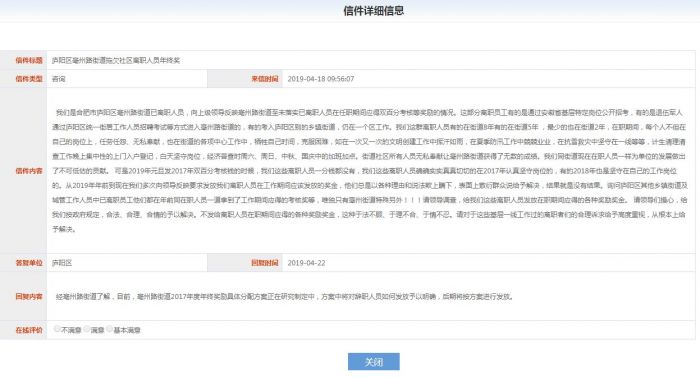Click the 信件内容 label
The width and height of the screenshot is (700, 377).
click(29, 171)
